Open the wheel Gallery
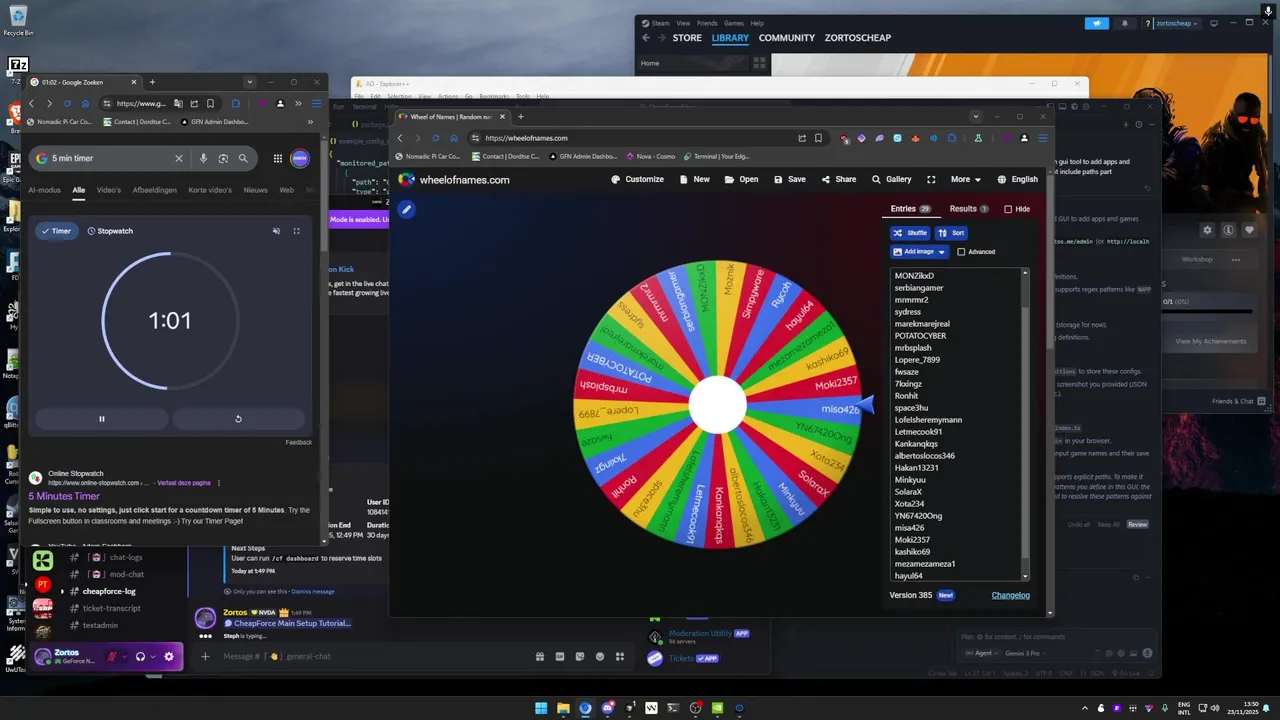 tap(892, 179)
